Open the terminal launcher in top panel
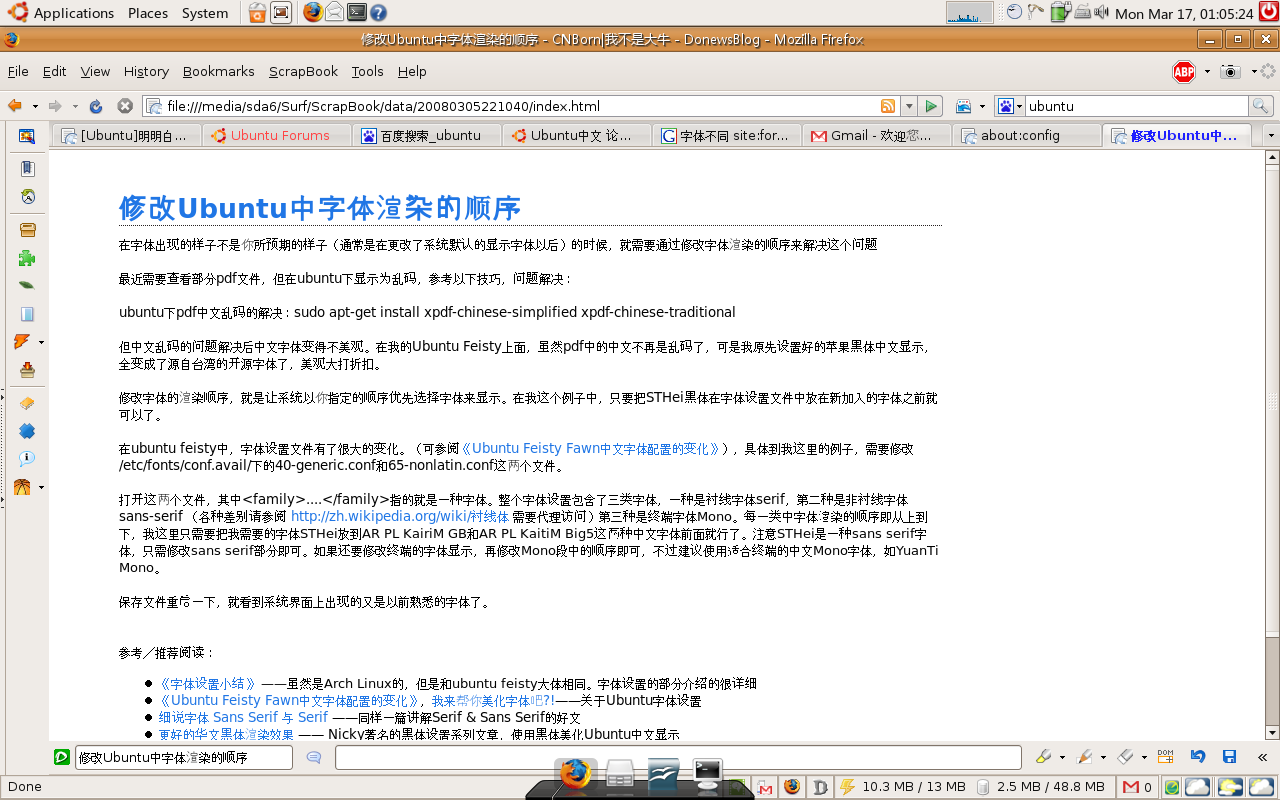Screen dimensions: 1280x800 pos(357,13)
